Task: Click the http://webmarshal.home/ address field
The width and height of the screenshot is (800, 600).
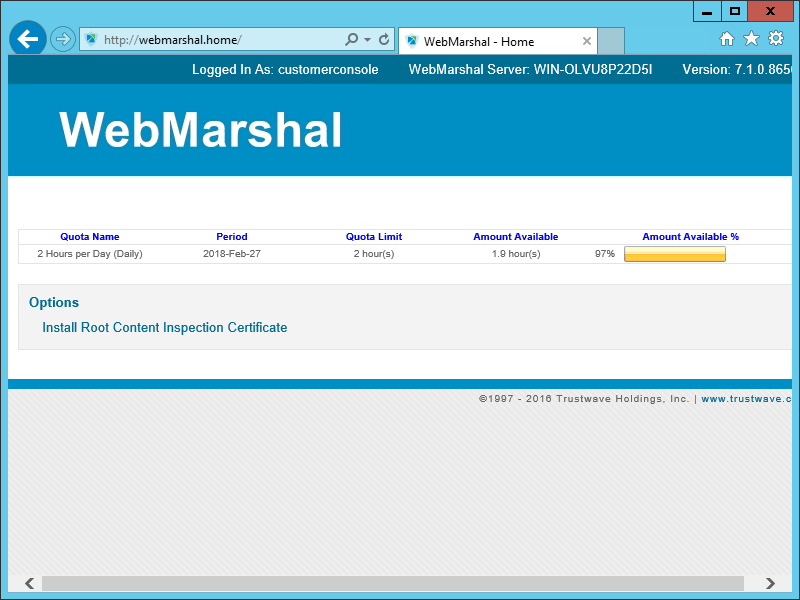Action: pos(220,40)
